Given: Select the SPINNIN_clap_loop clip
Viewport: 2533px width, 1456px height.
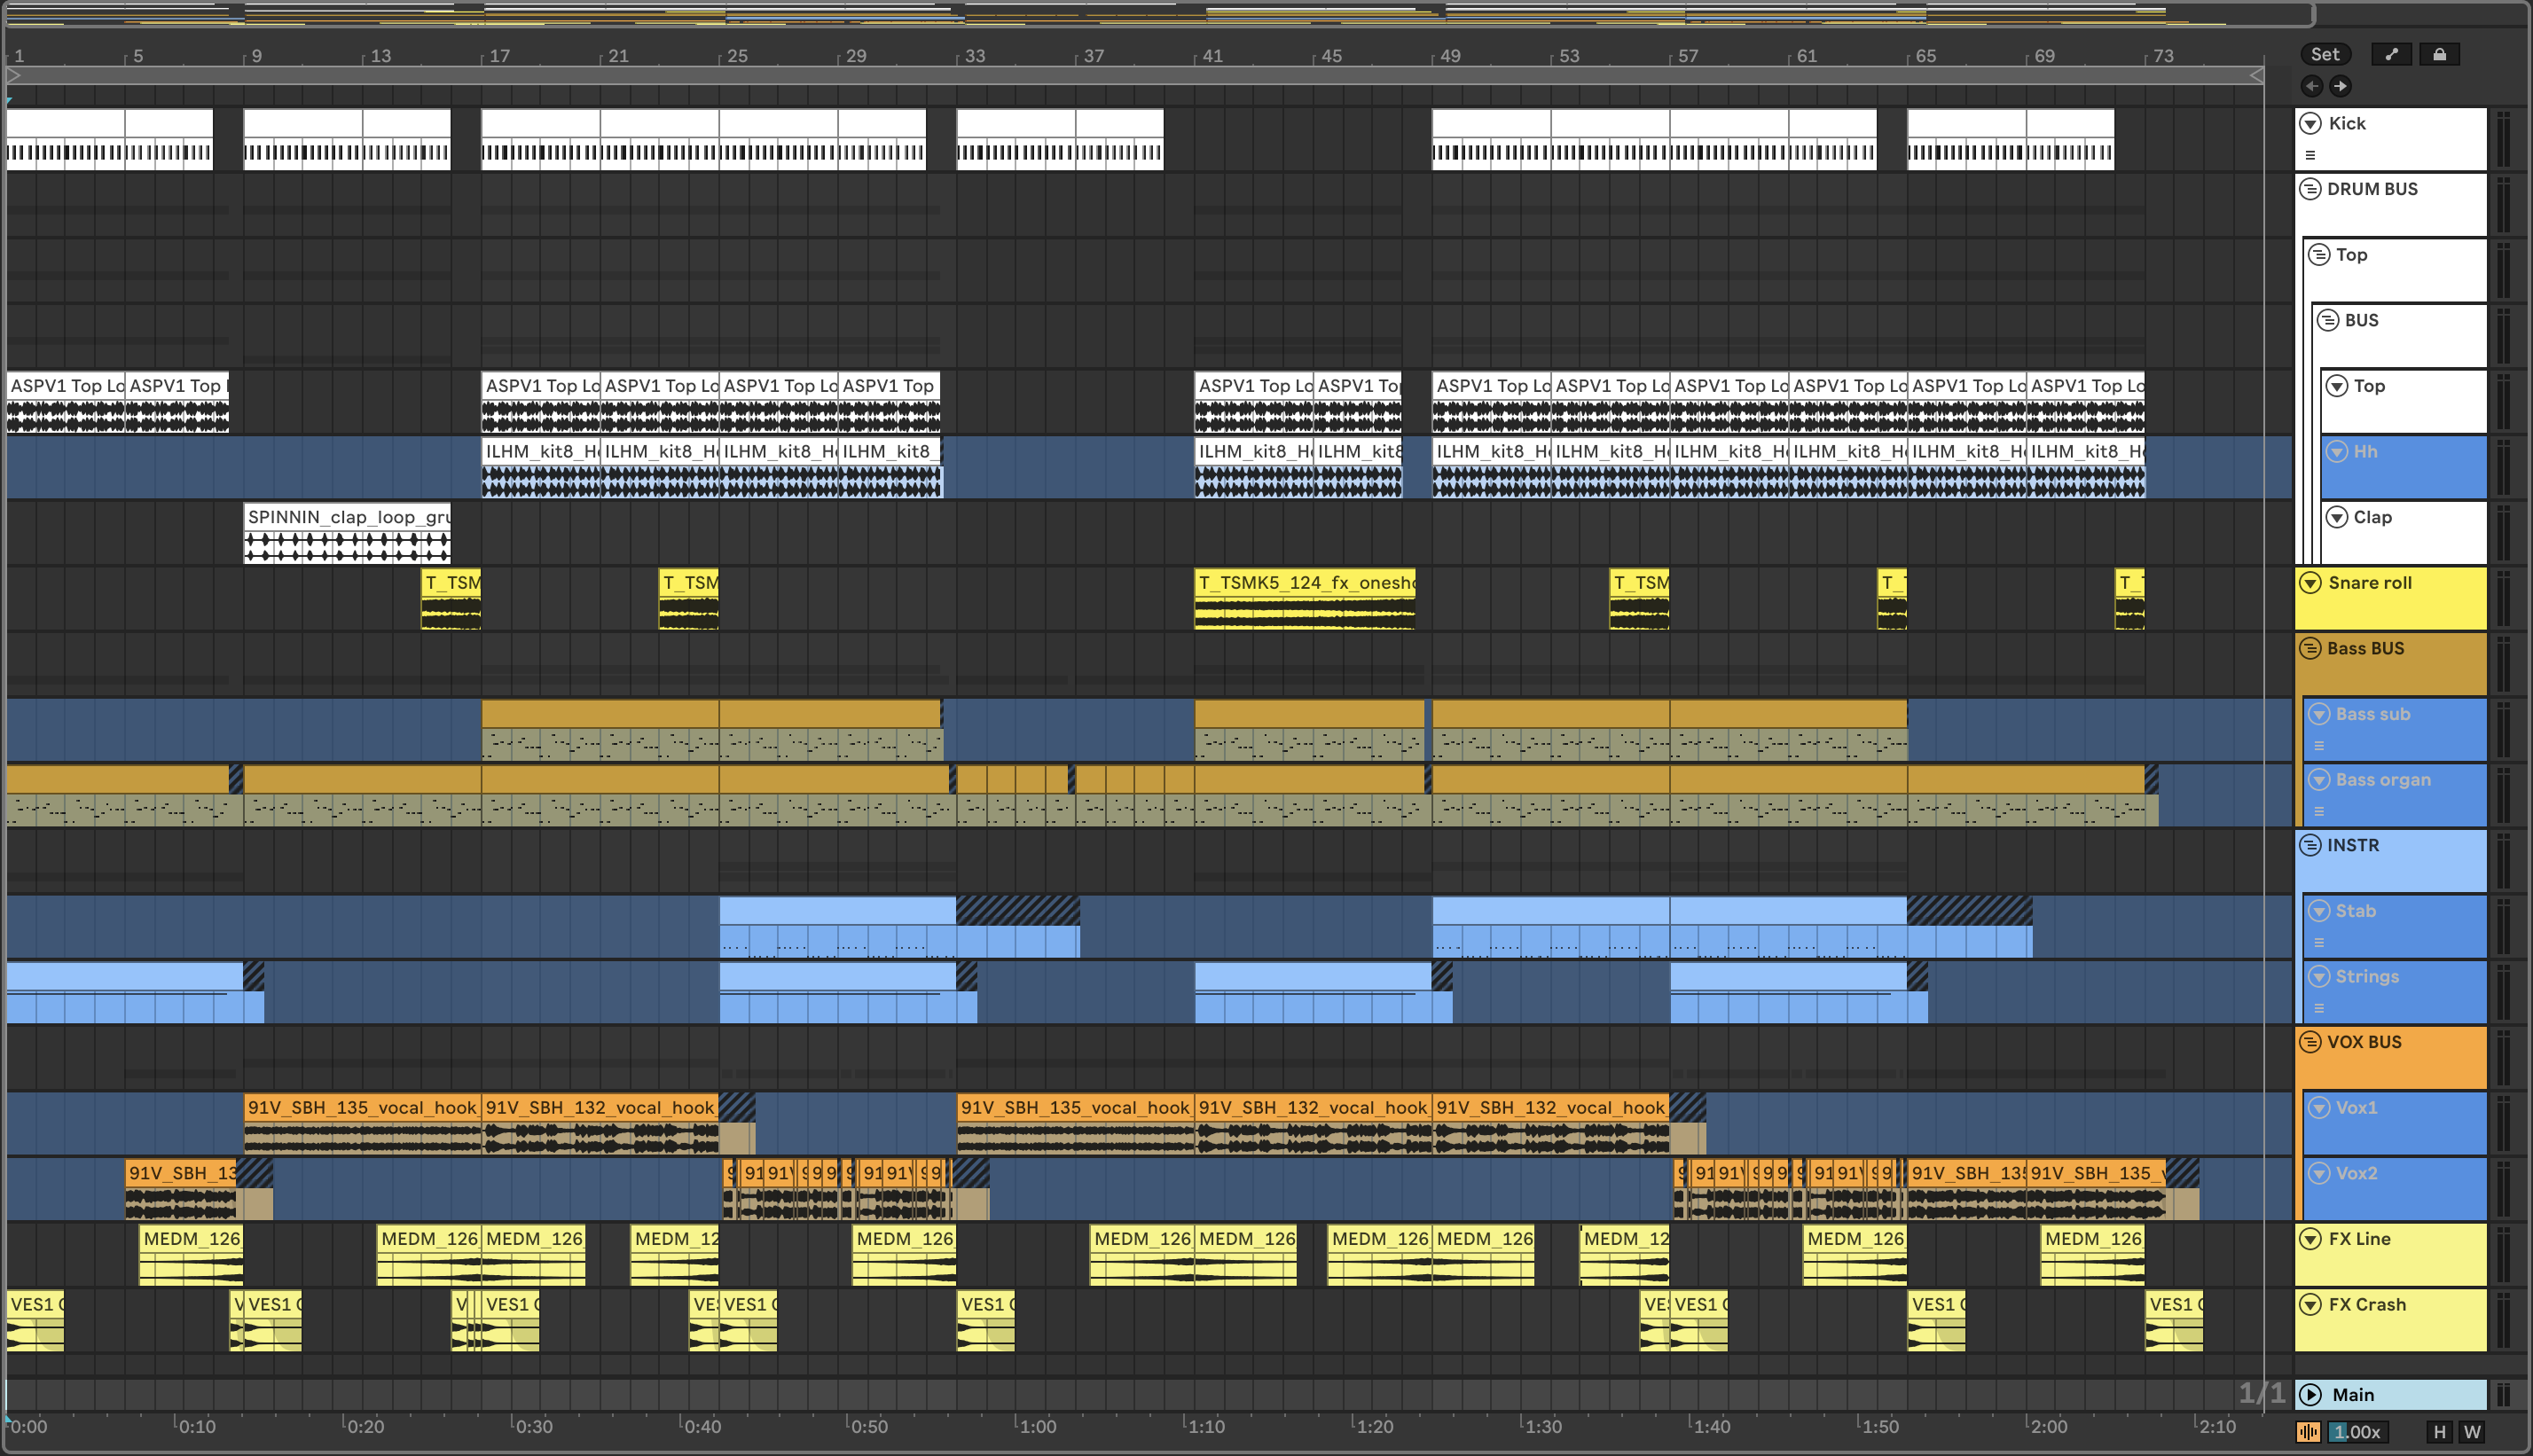Looking at the screenshot, I should click(346, 517).
